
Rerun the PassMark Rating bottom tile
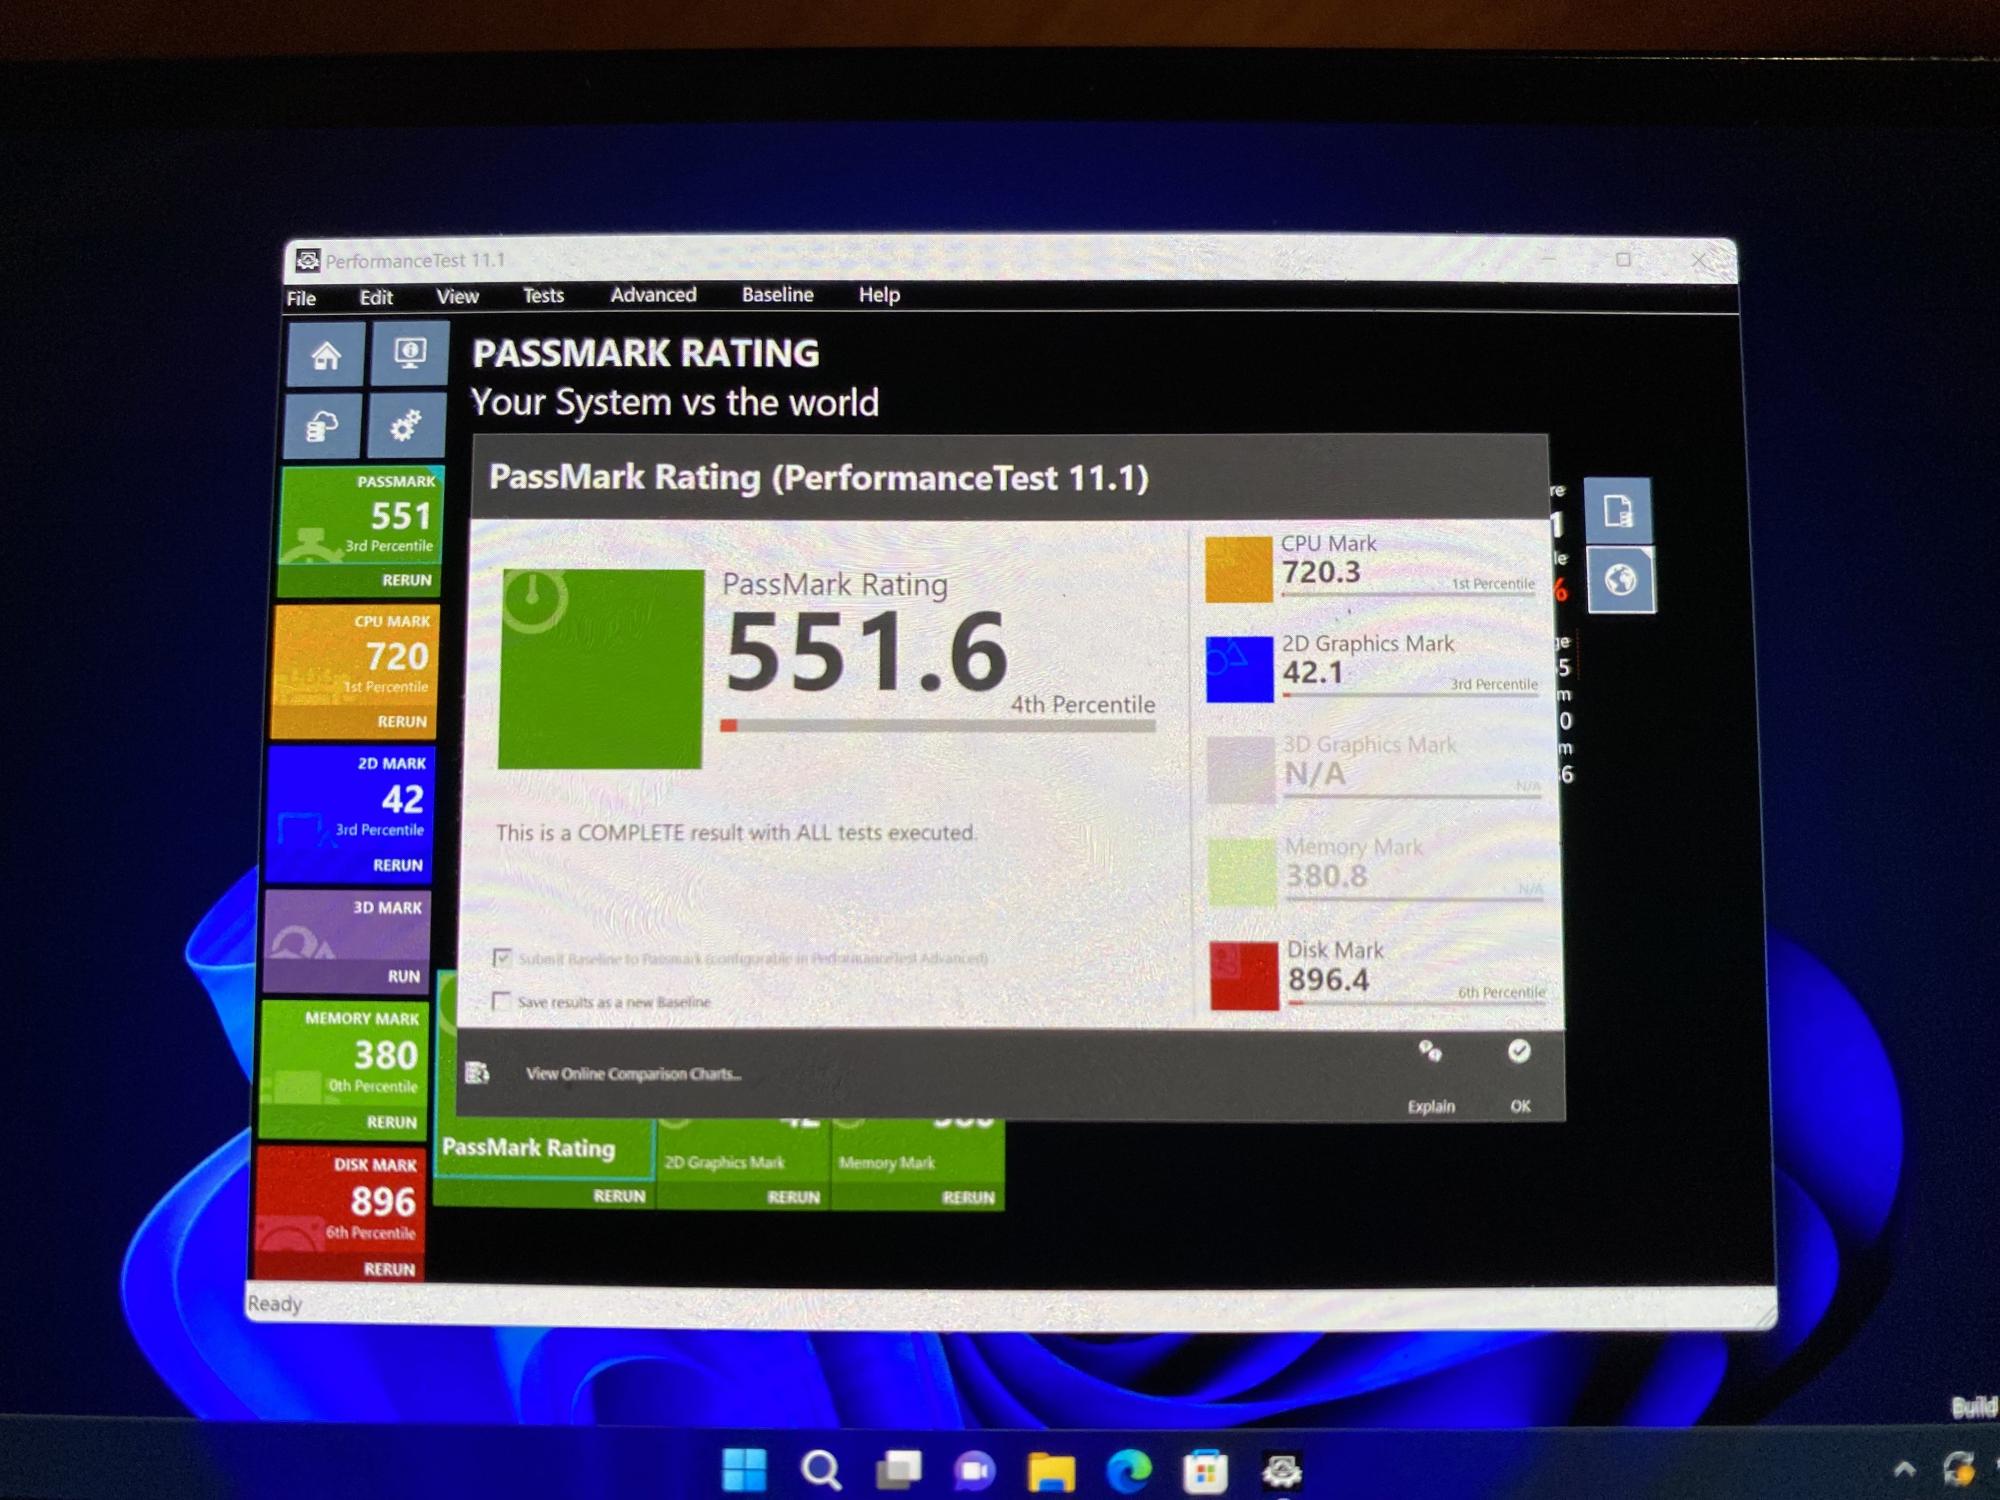click(x=619, y=1196)
